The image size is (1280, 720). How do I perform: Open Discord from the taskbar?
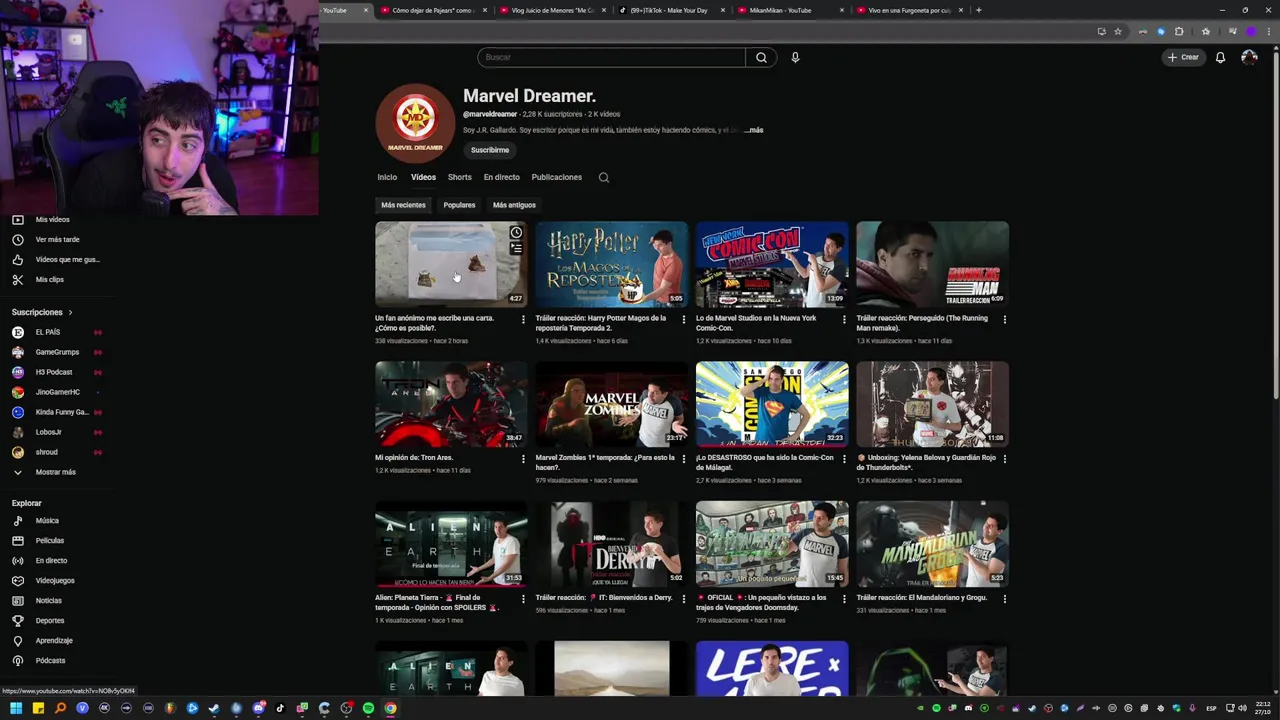point(258,708)
